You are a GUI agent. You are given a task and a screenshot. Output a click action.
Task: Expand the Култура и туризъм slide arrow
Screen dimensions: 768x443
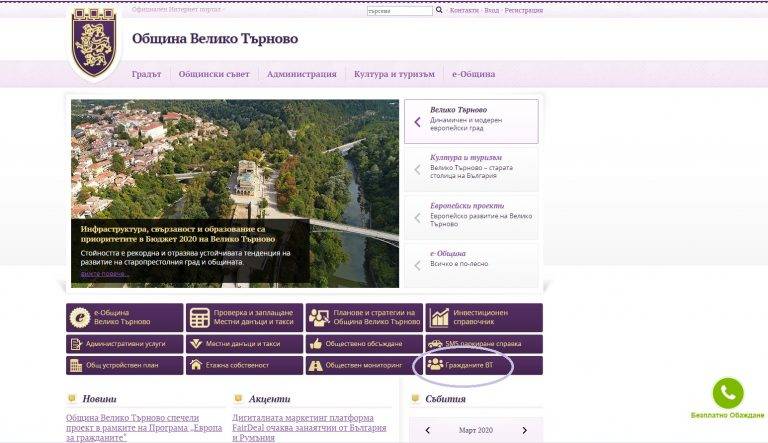[x=416, y=169]
